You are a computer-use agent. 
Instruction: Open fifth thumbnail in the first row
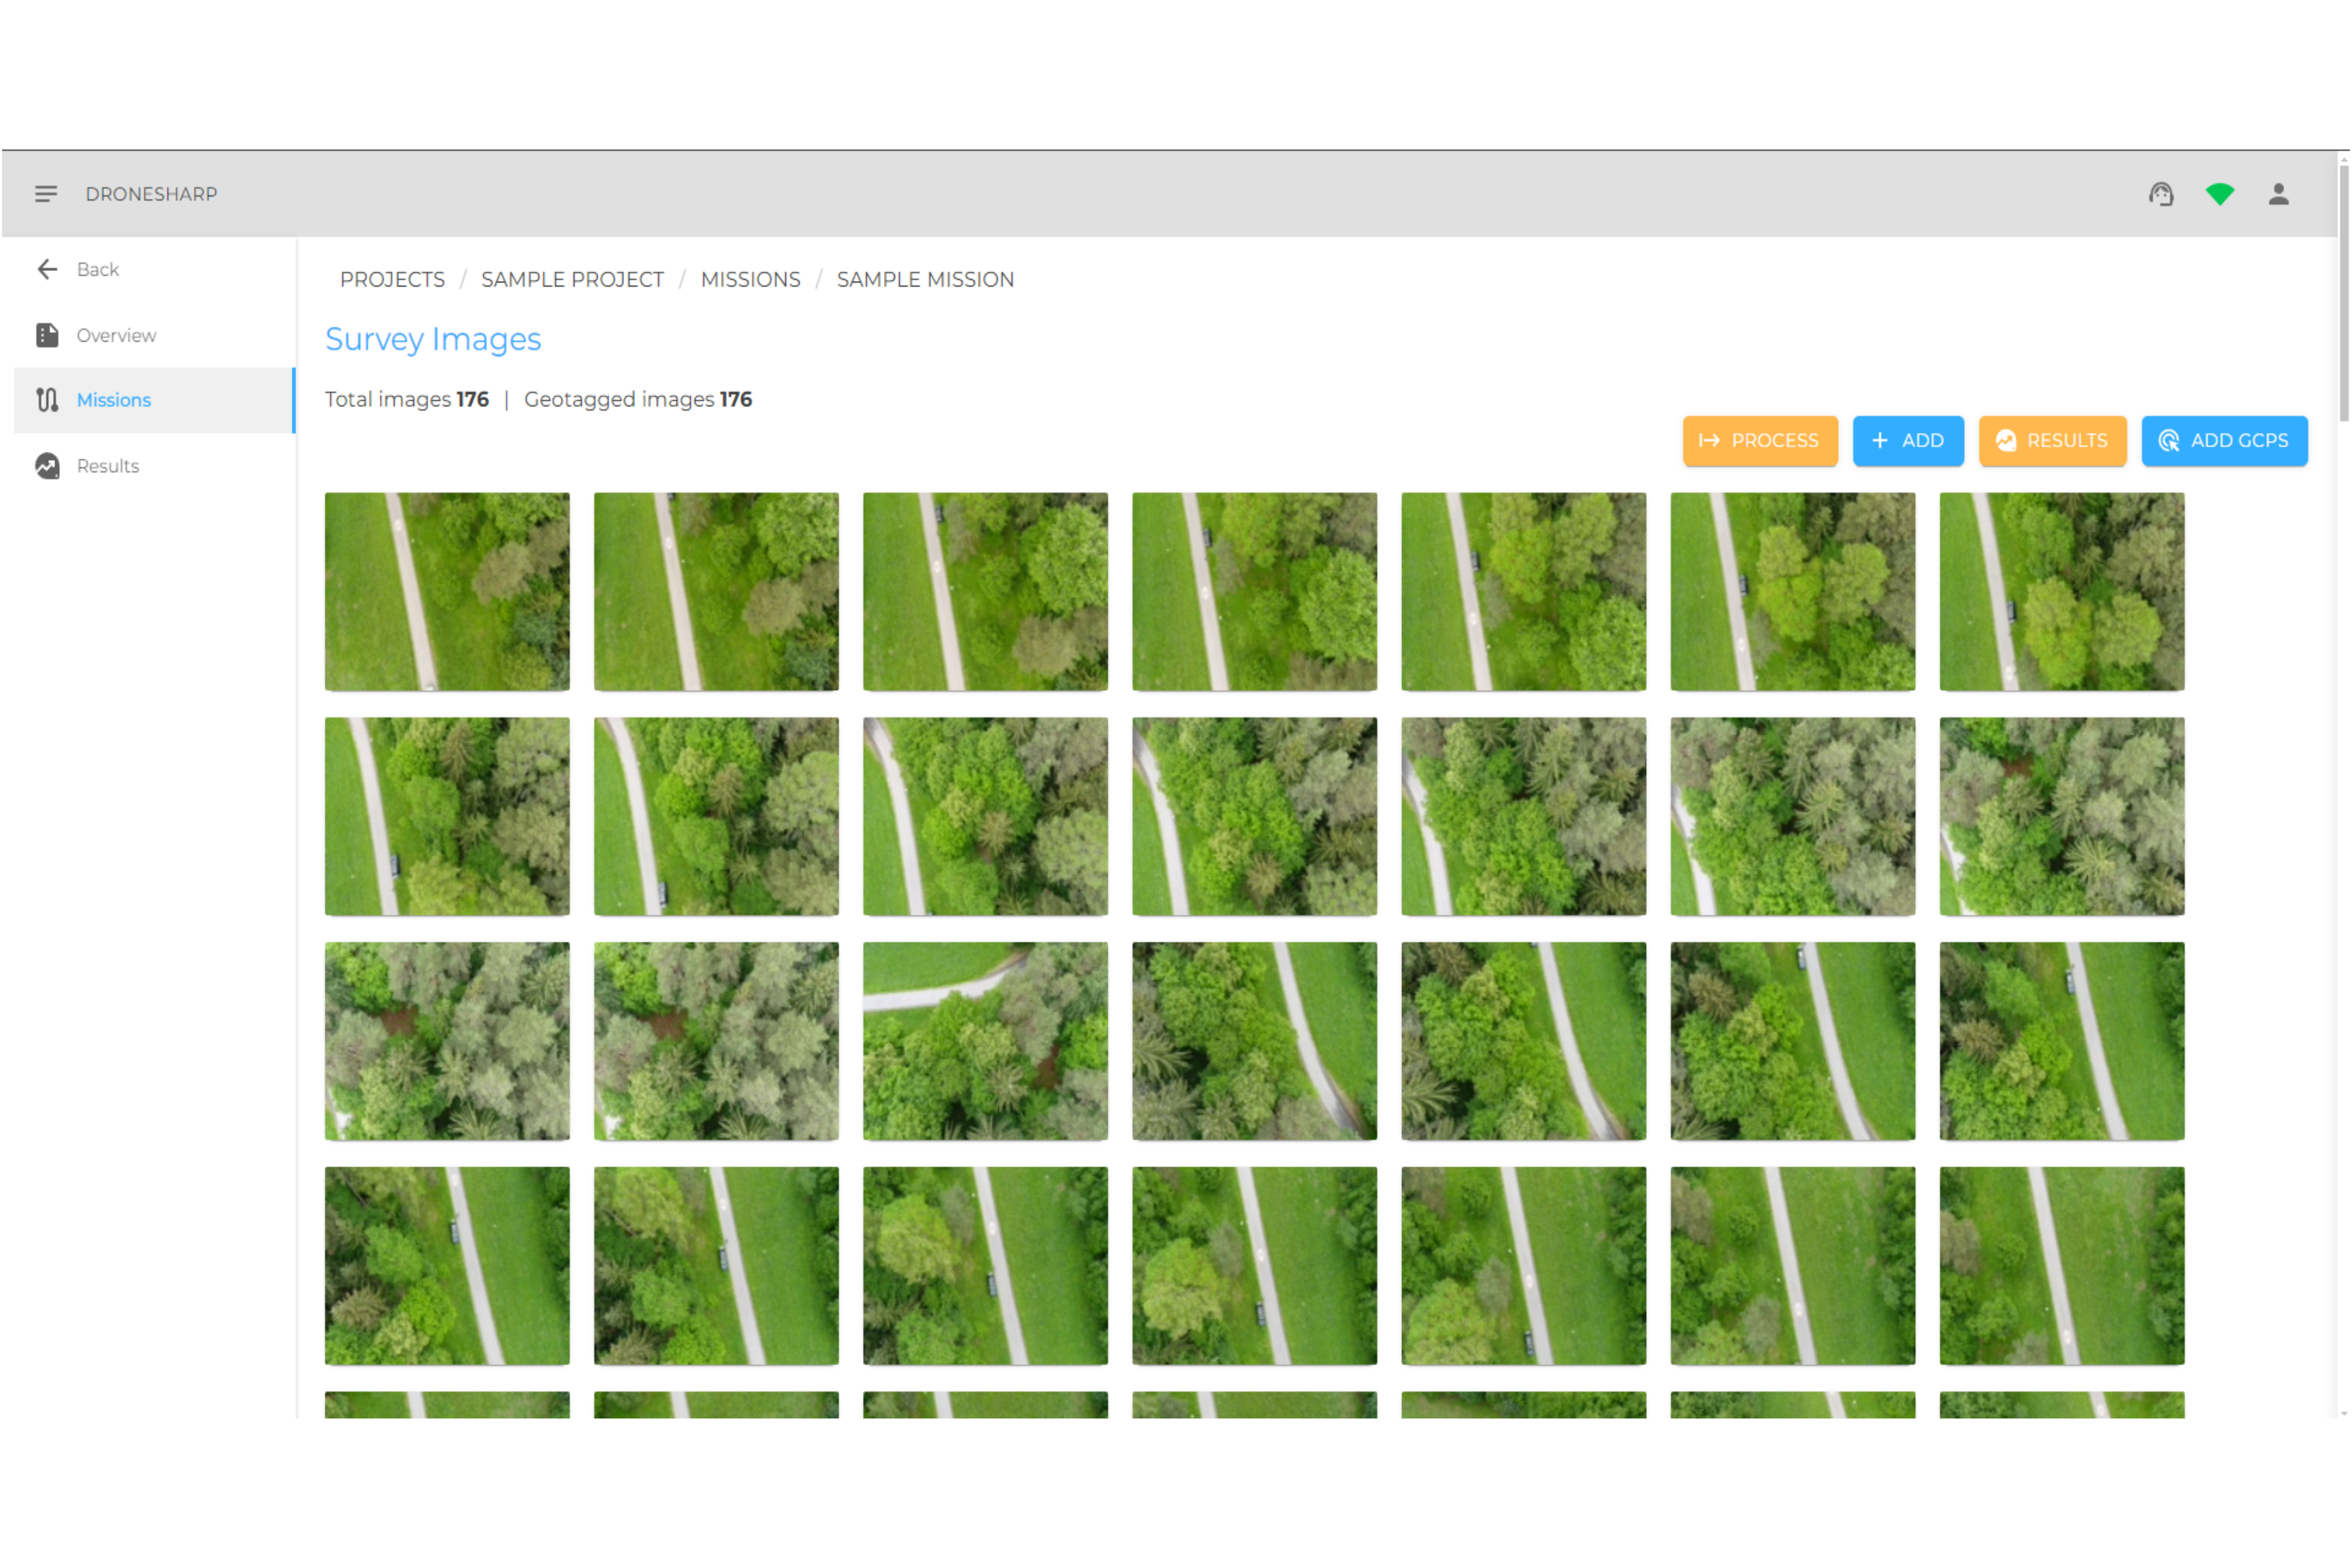point(1523,591)
